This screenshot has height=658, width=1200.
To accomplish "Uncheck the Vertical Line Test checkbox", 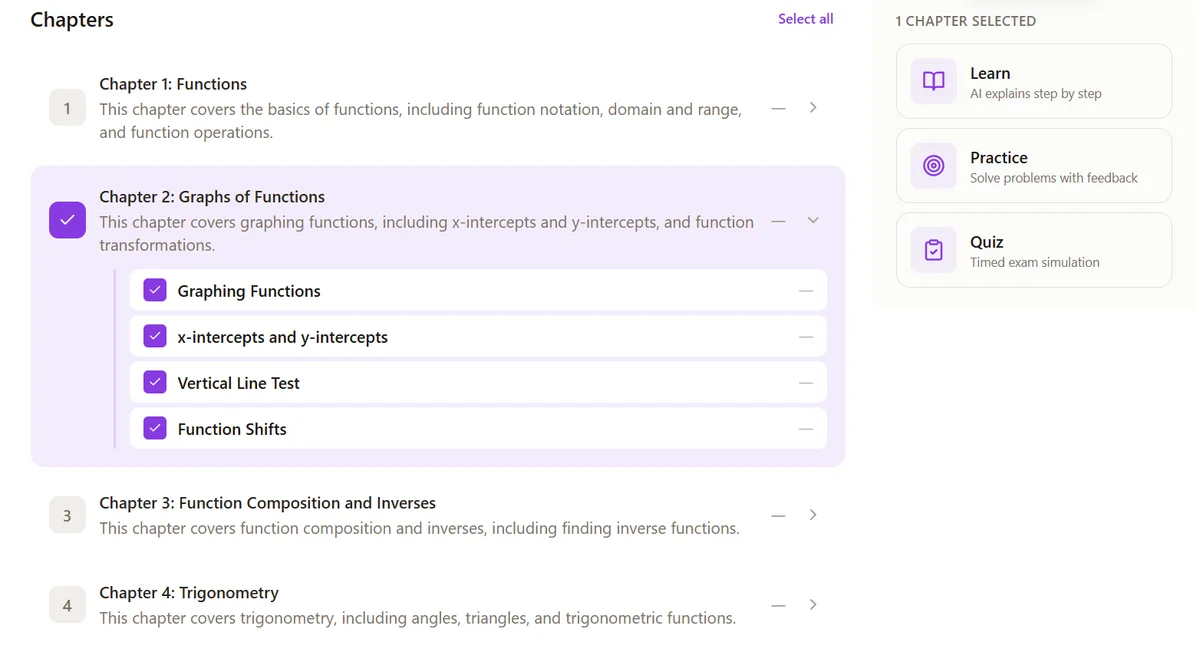I will click(x=155, y=382).
